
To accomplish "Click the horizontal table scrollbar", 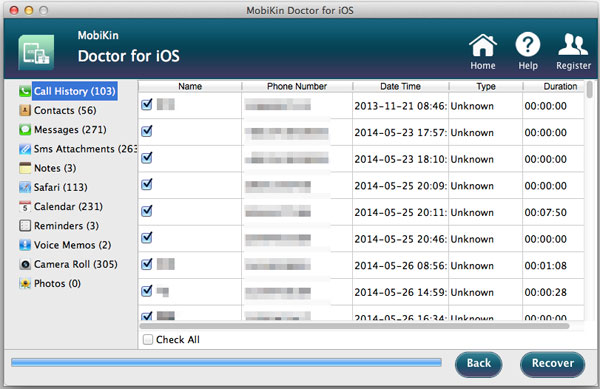I will tap(354, 326).
